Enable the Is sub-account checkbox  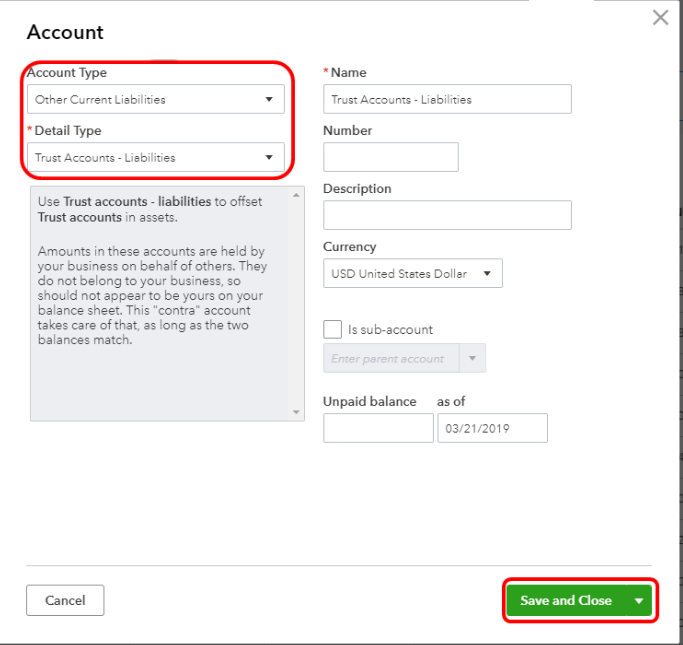tap(333, 329)
